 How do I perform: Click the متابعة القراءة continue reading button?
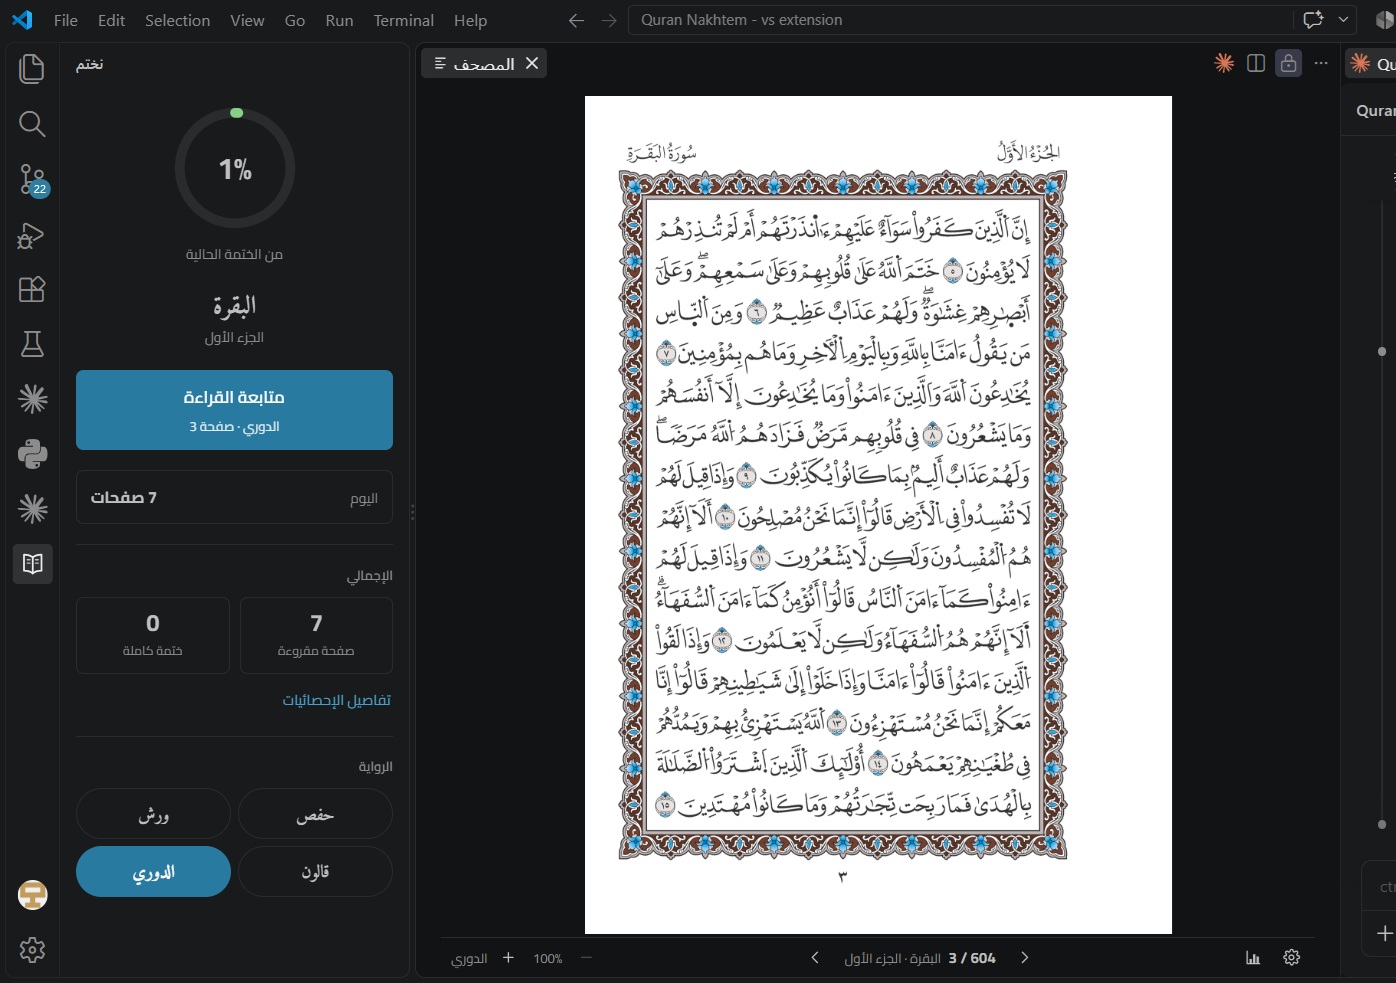click(x=234, y=410)
